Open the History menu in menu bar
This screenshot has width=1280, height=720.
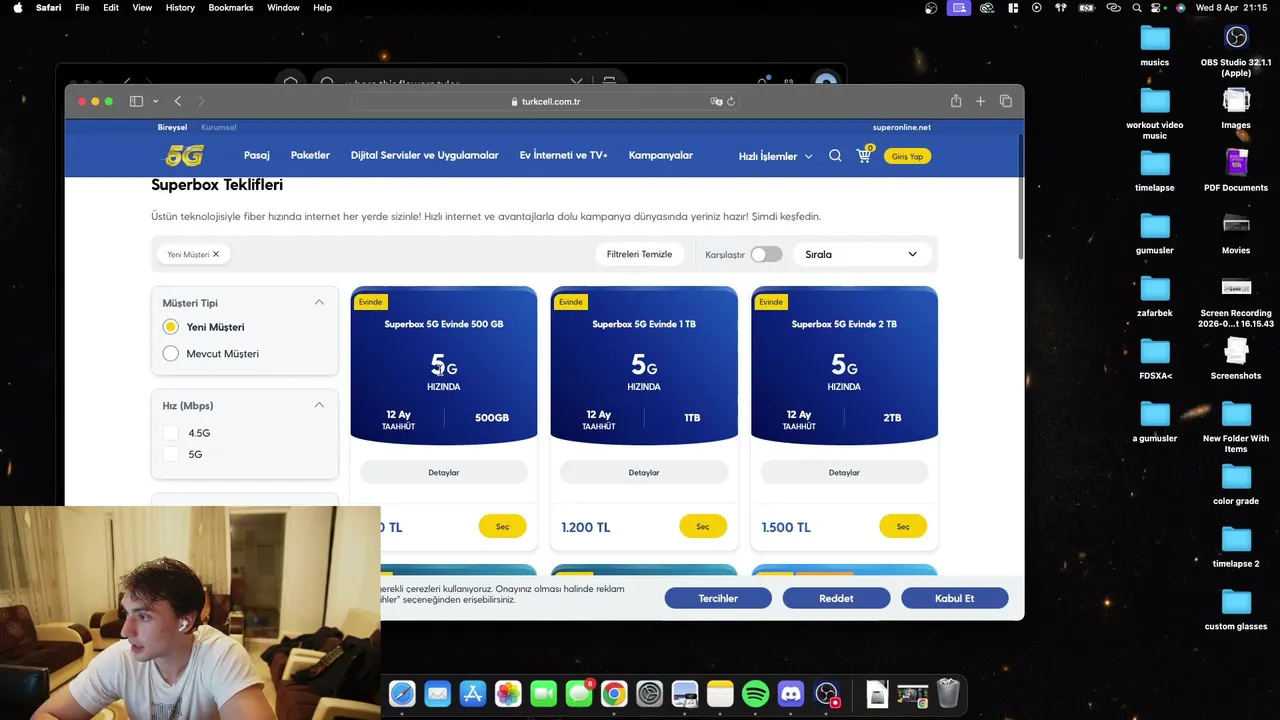pyautogui.click(x=180, y=7)
